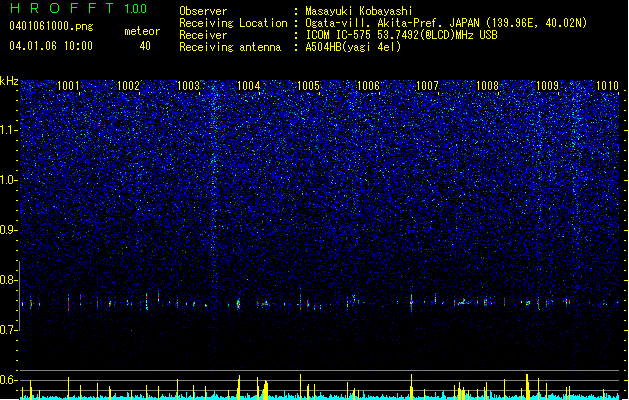Click observer name Masayuki Kobayashi
This screenshot has width=629, height=400.
pyautogui.click(x=358, y=11)
